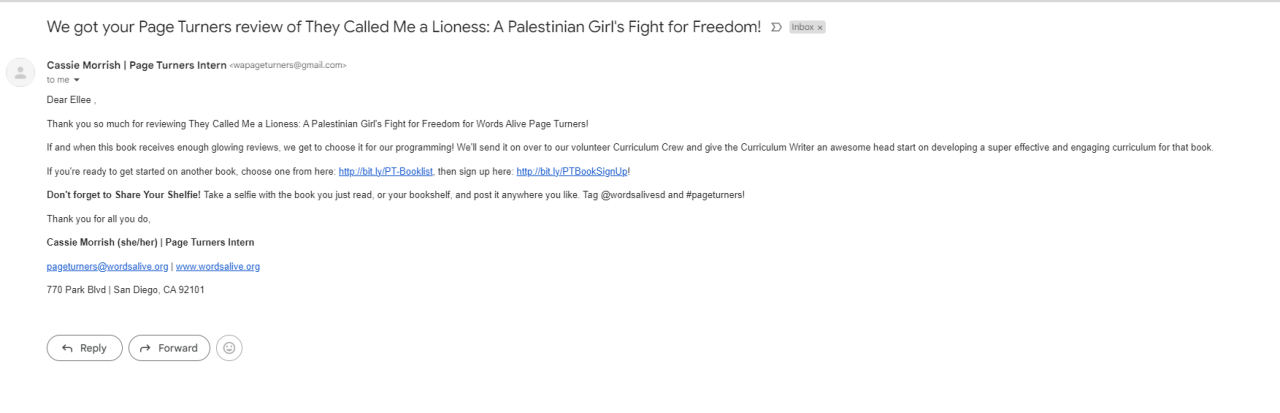Click the wapageturners@gmail.com sender address
The height and width of the screenshot is (413, 1280).
point(288,65)
